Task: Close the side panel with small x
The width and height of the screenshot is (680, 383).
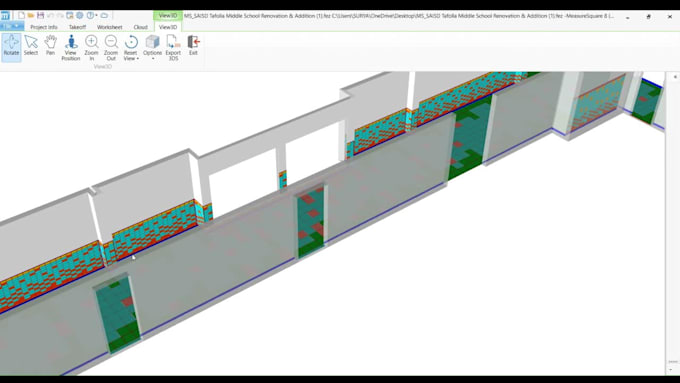Action: coord(675,77)
